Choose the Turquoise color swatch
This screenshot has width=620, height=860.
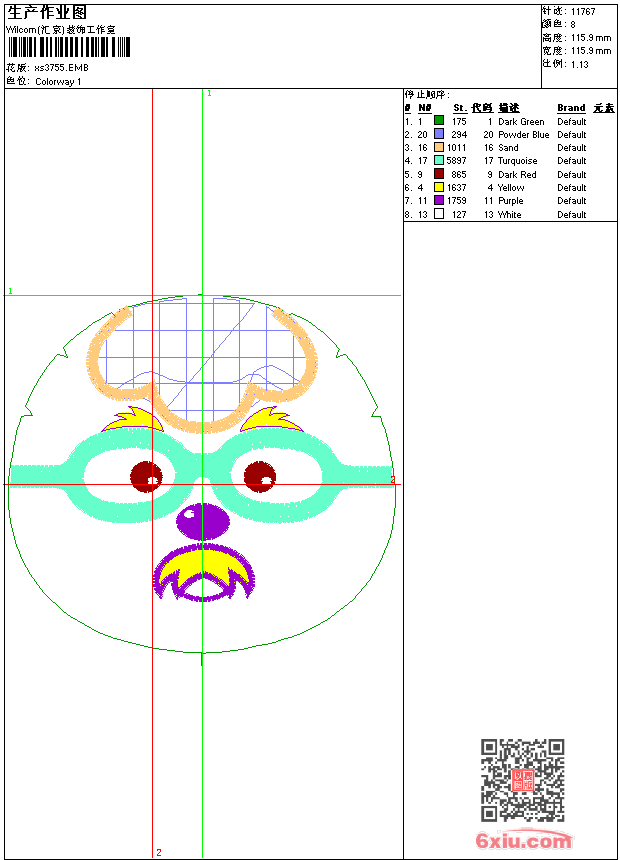(x=439, y=160)
